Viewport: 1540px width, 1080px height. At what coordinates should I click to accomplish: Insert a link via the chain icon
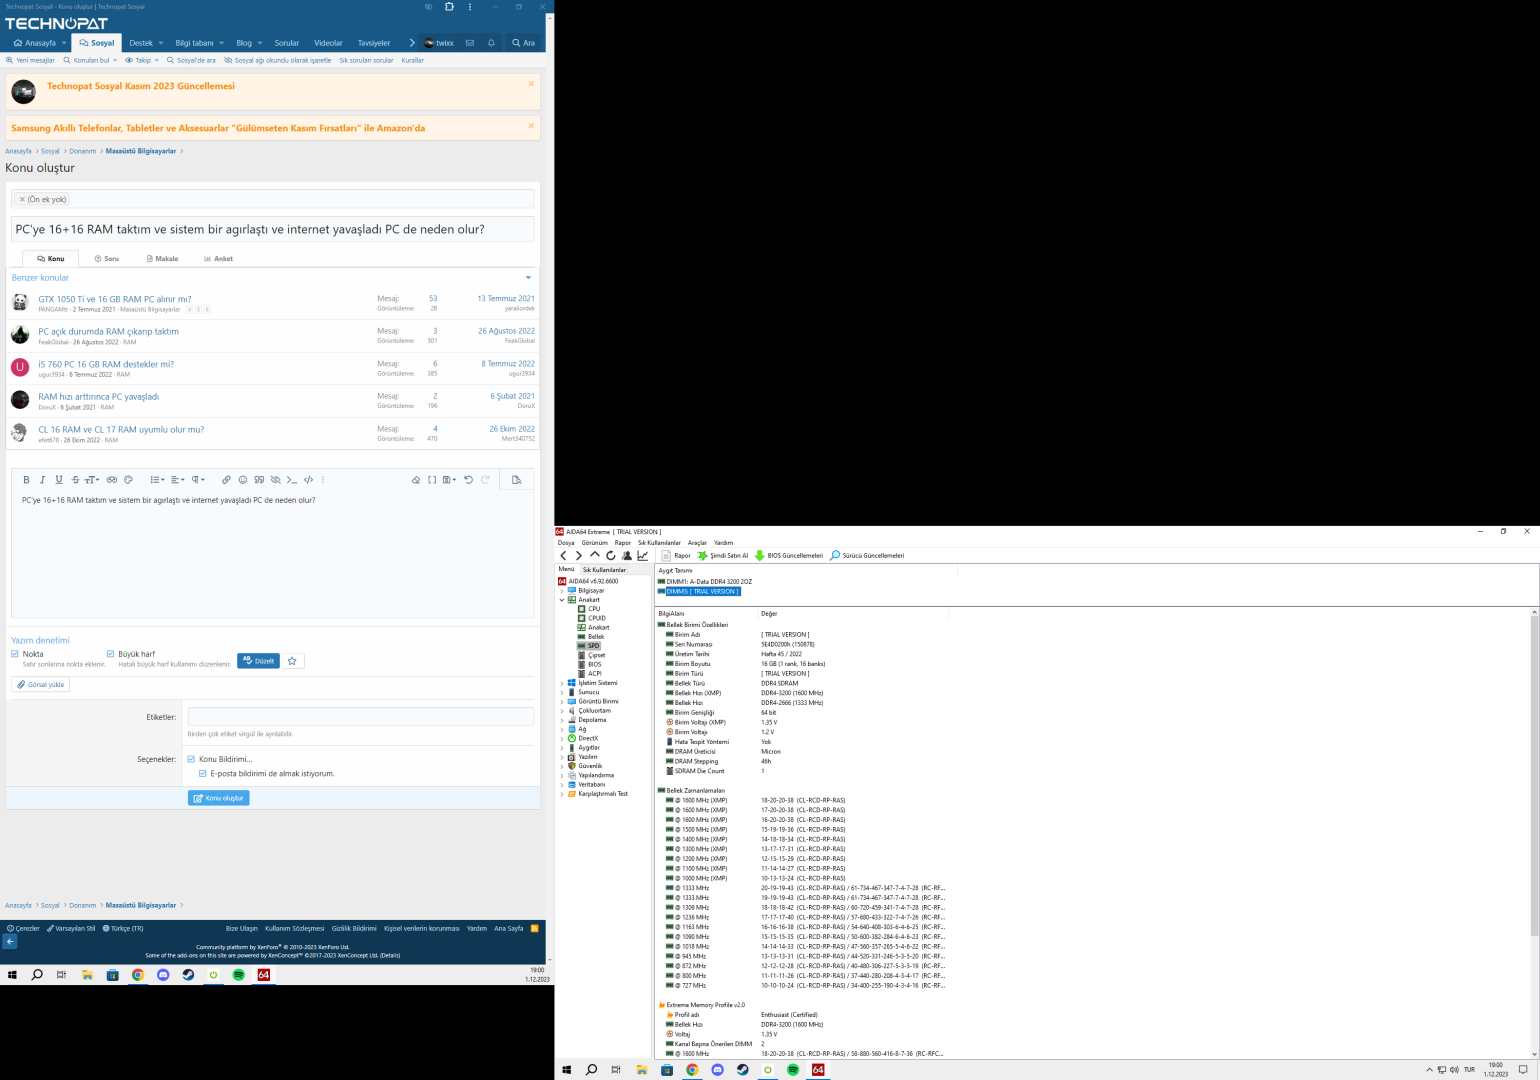pos(226,480)
